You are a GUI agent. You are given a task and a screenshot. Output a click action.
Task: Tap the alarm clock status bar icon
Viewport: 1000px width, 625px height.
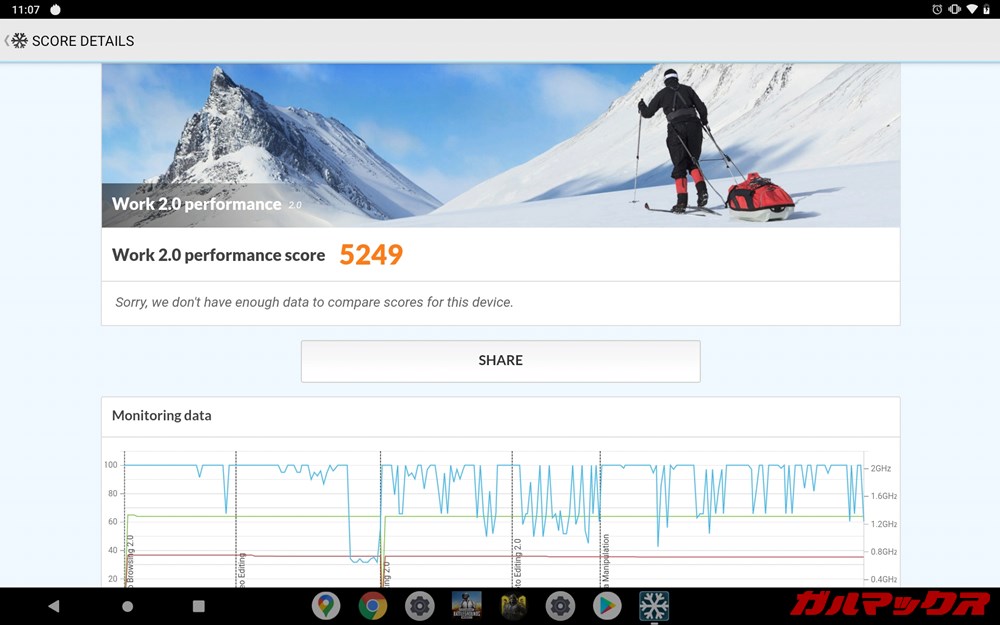tap(937, 9)
